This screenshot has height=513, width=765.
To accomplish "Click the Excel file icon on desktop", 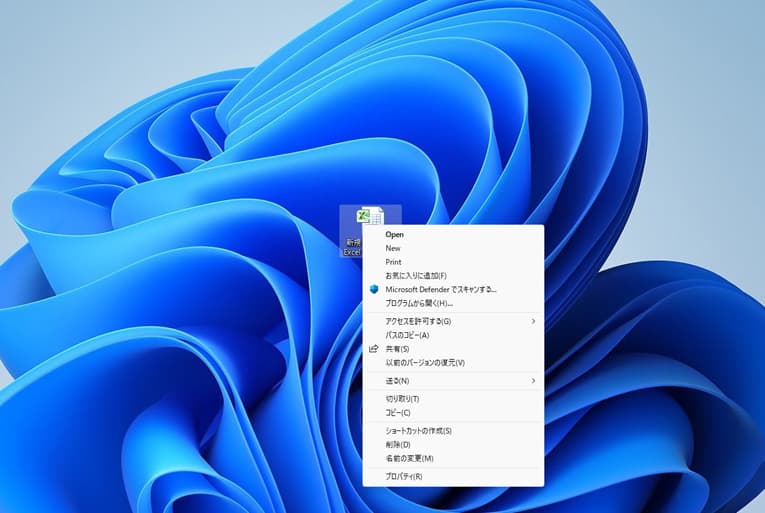I will point(370,218).
